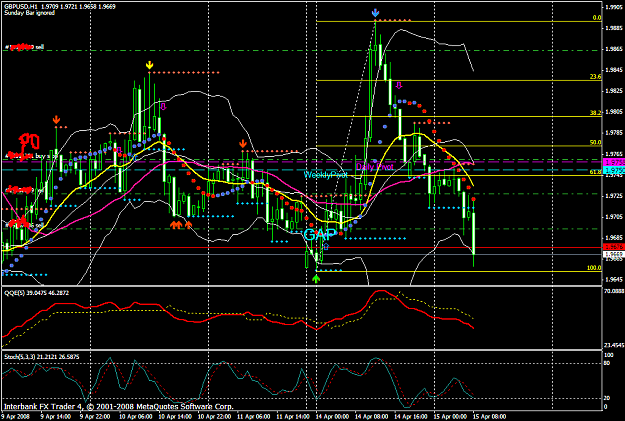Select the QQE(5) indicator label

pos(36,293)
